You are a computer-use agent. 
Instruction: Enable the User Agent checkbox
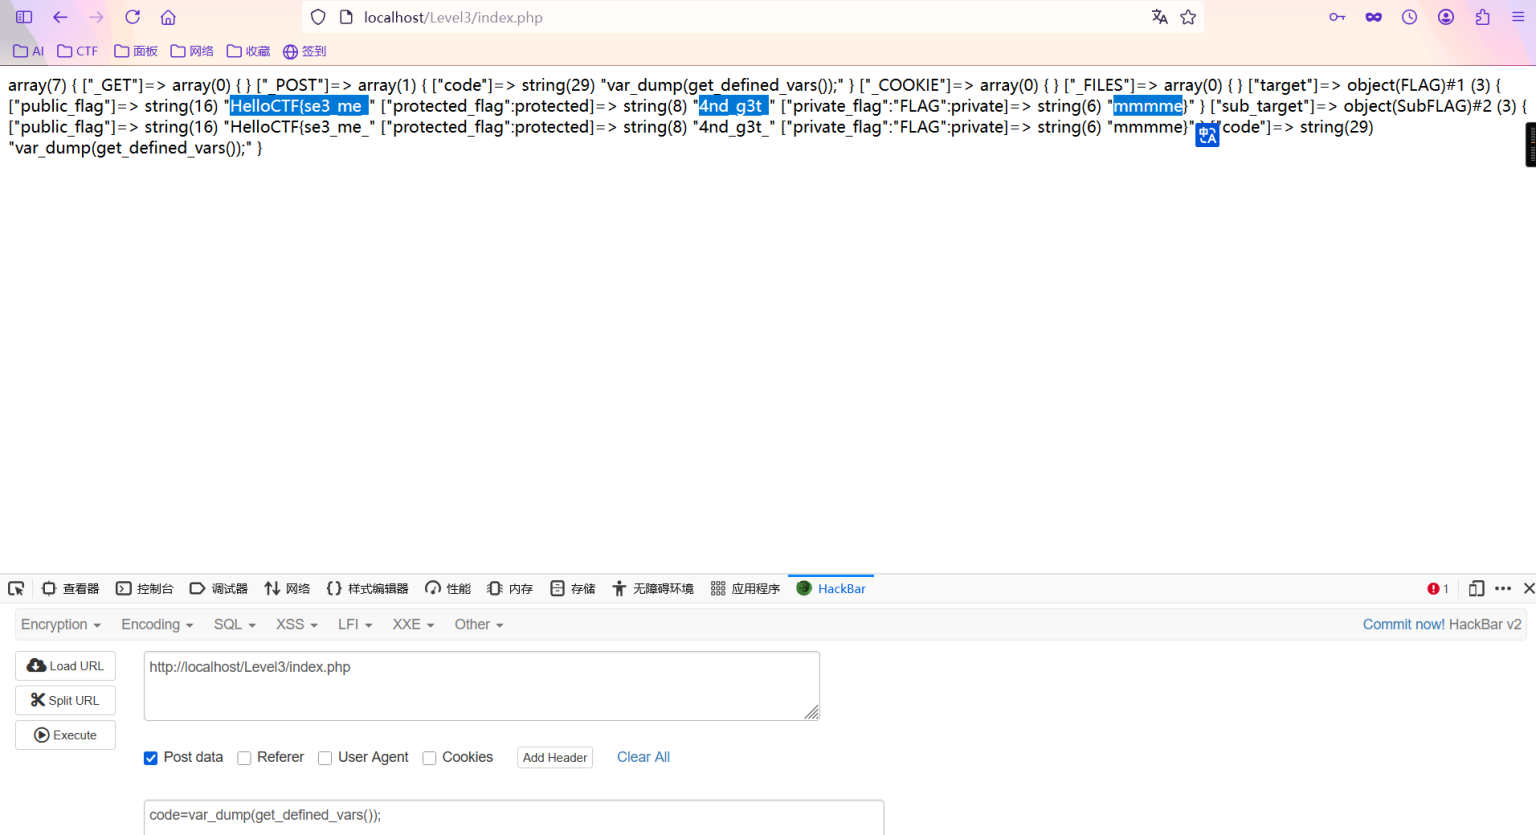tap(325, 758)
